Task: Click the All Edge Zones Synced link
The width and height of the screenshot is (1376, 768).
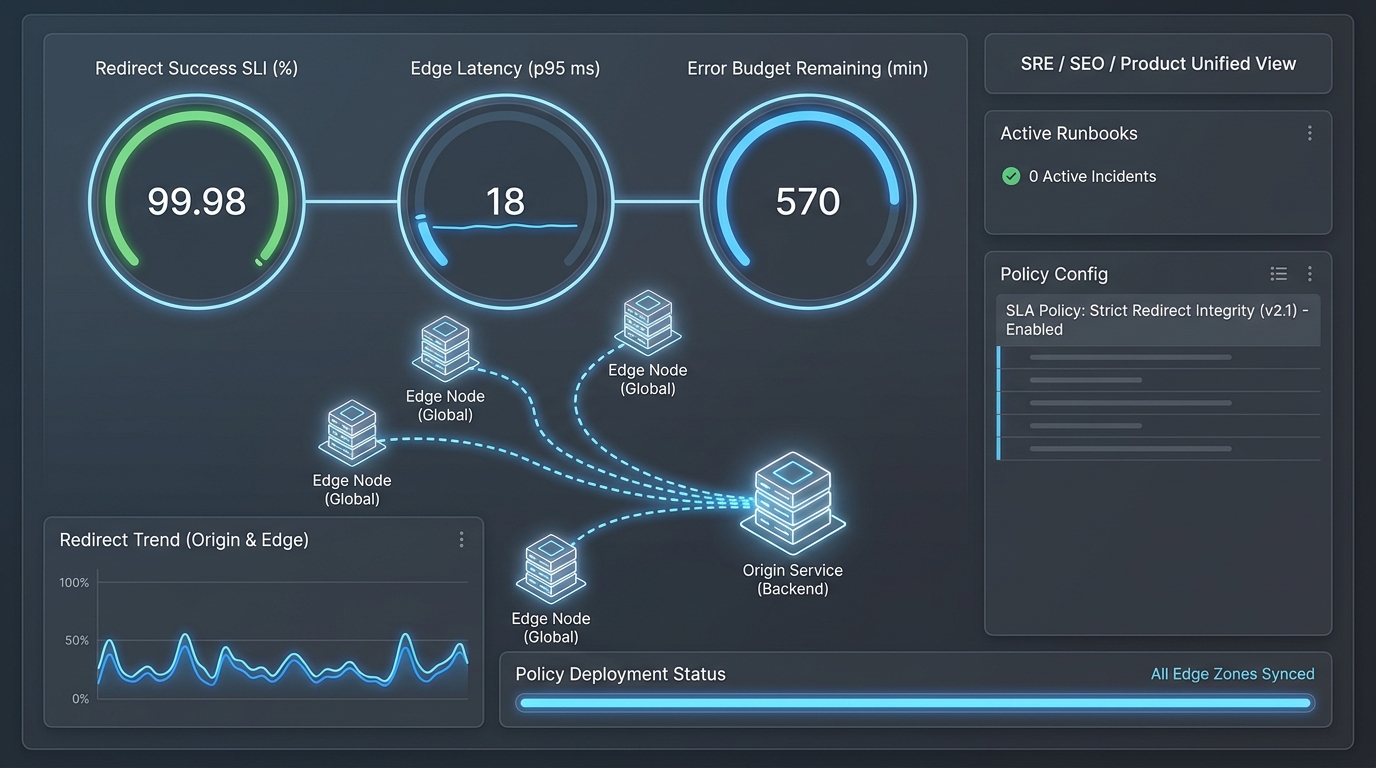Action: [1232, 674]
